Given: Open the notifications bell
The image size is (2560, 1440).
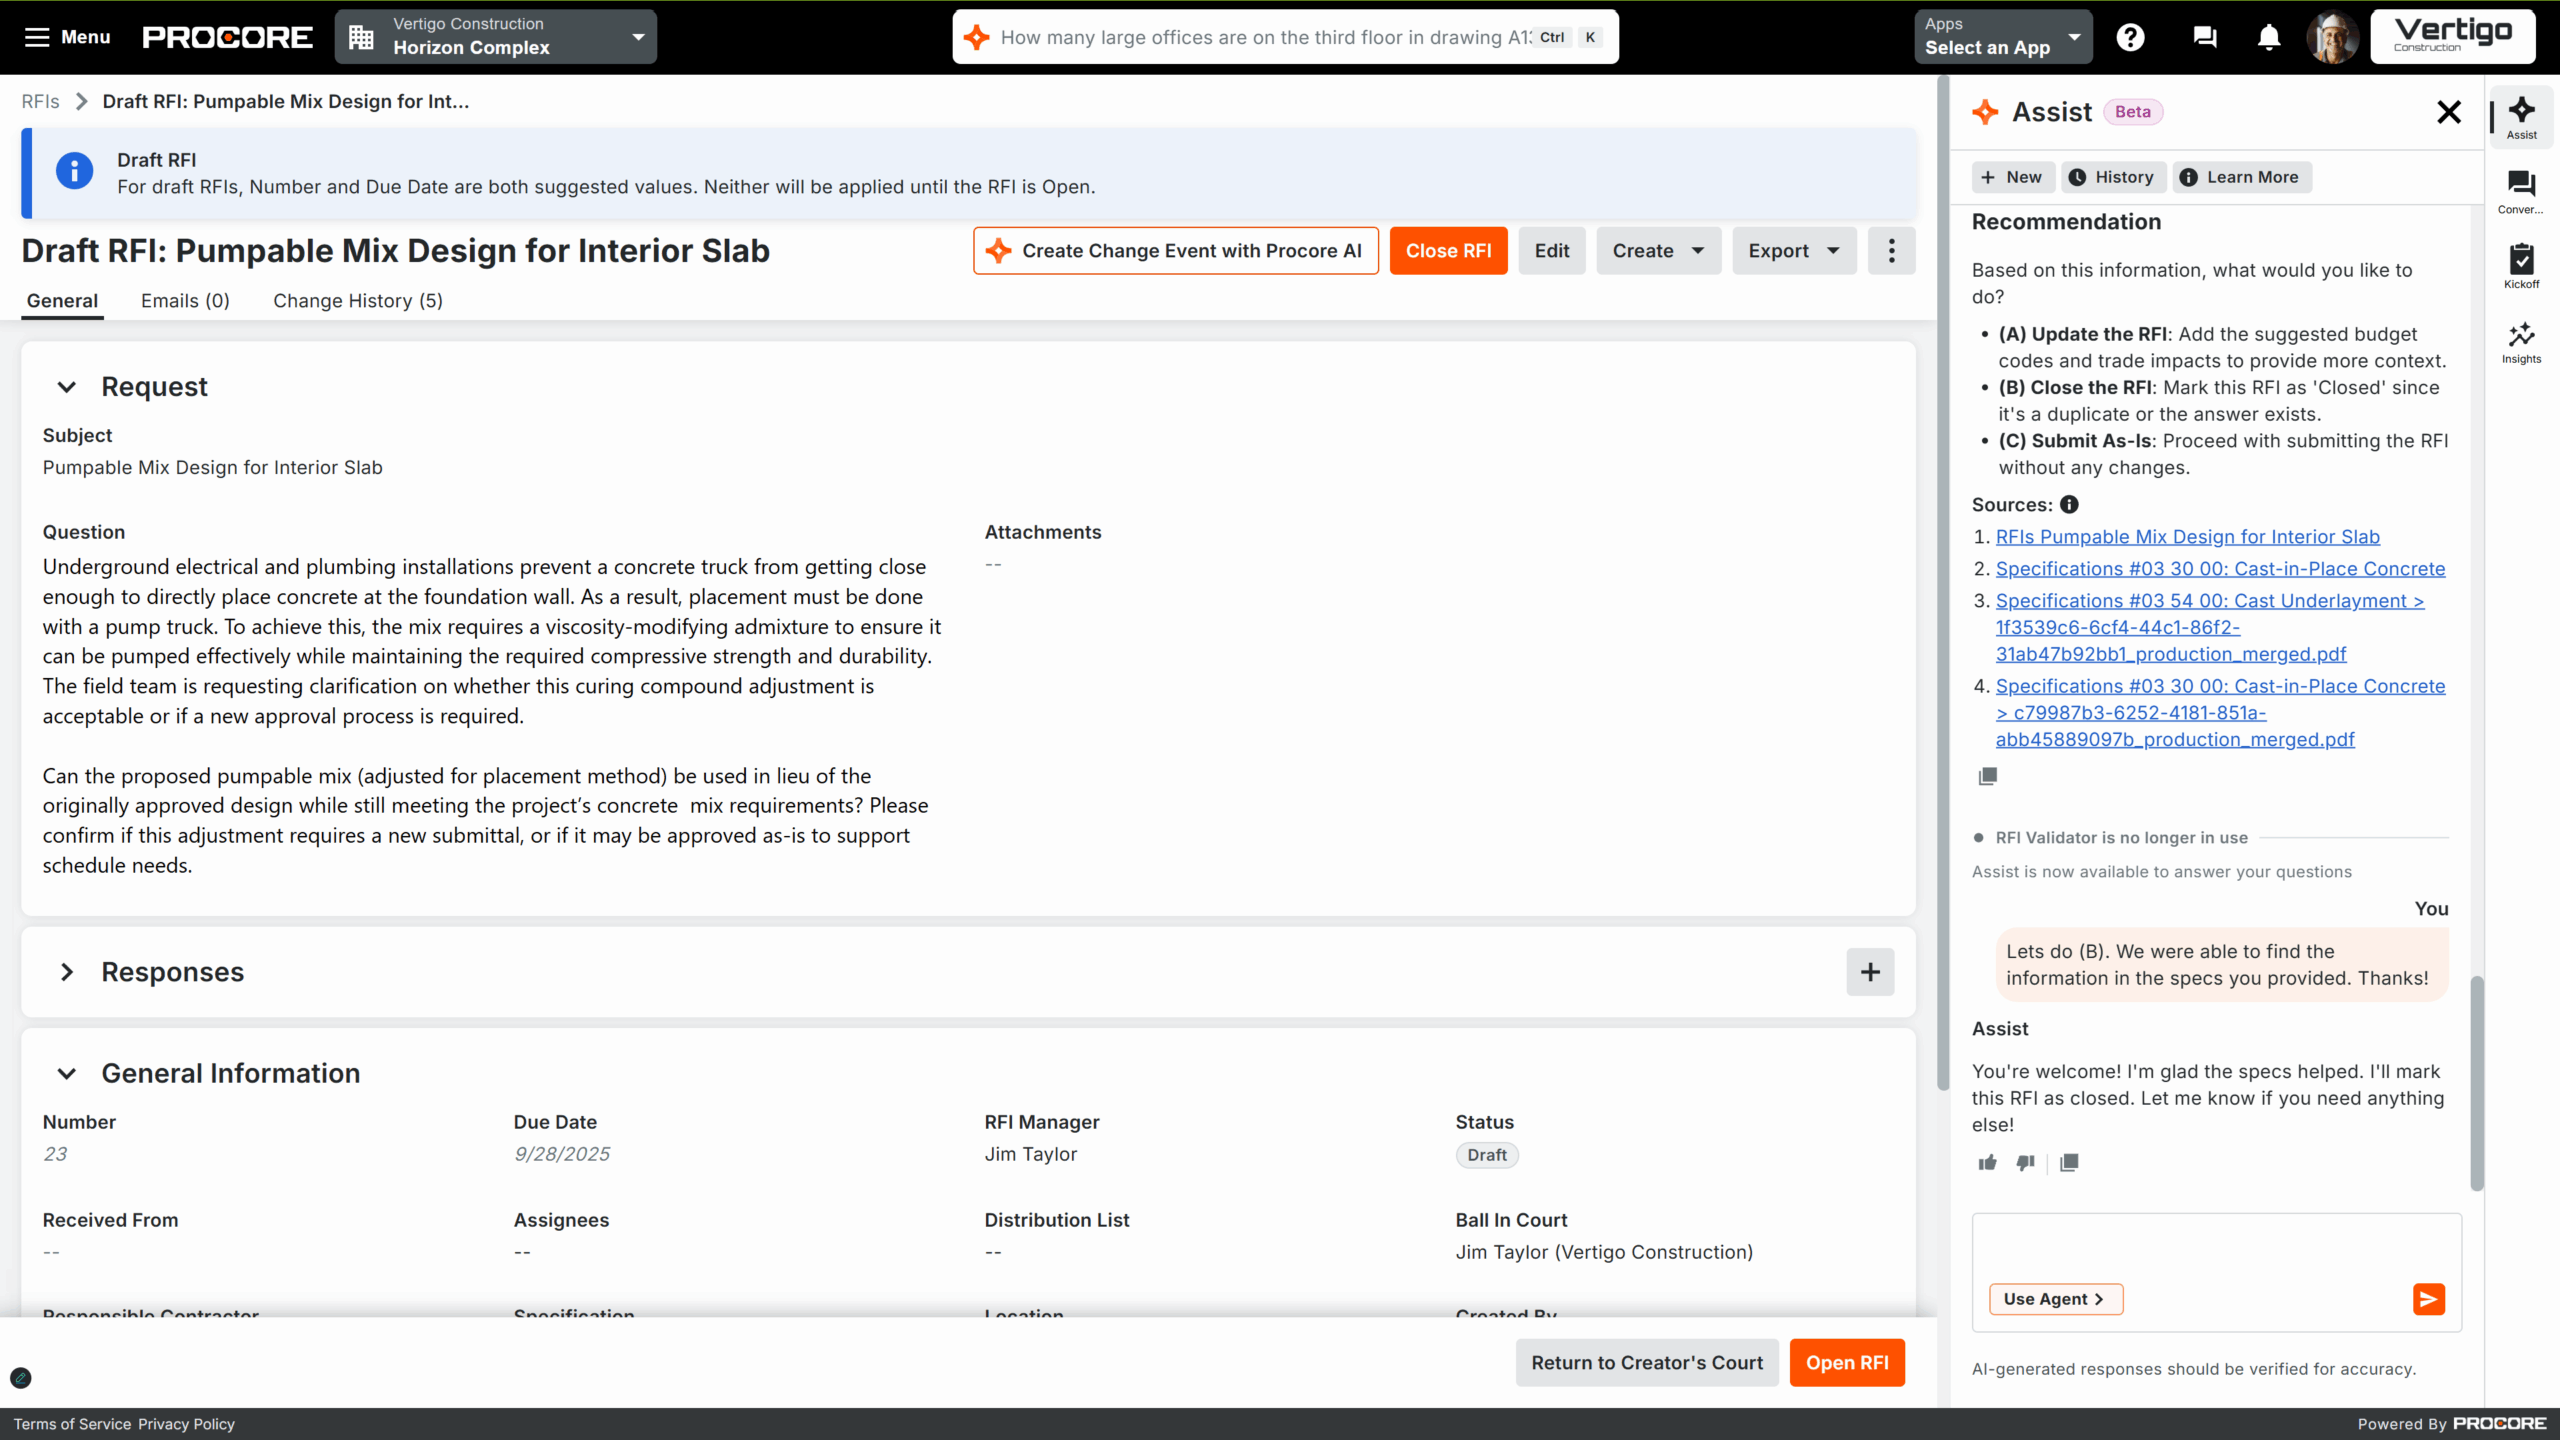Looking at the screenshot, I should pyautogui.click(x=2269, y=38).
